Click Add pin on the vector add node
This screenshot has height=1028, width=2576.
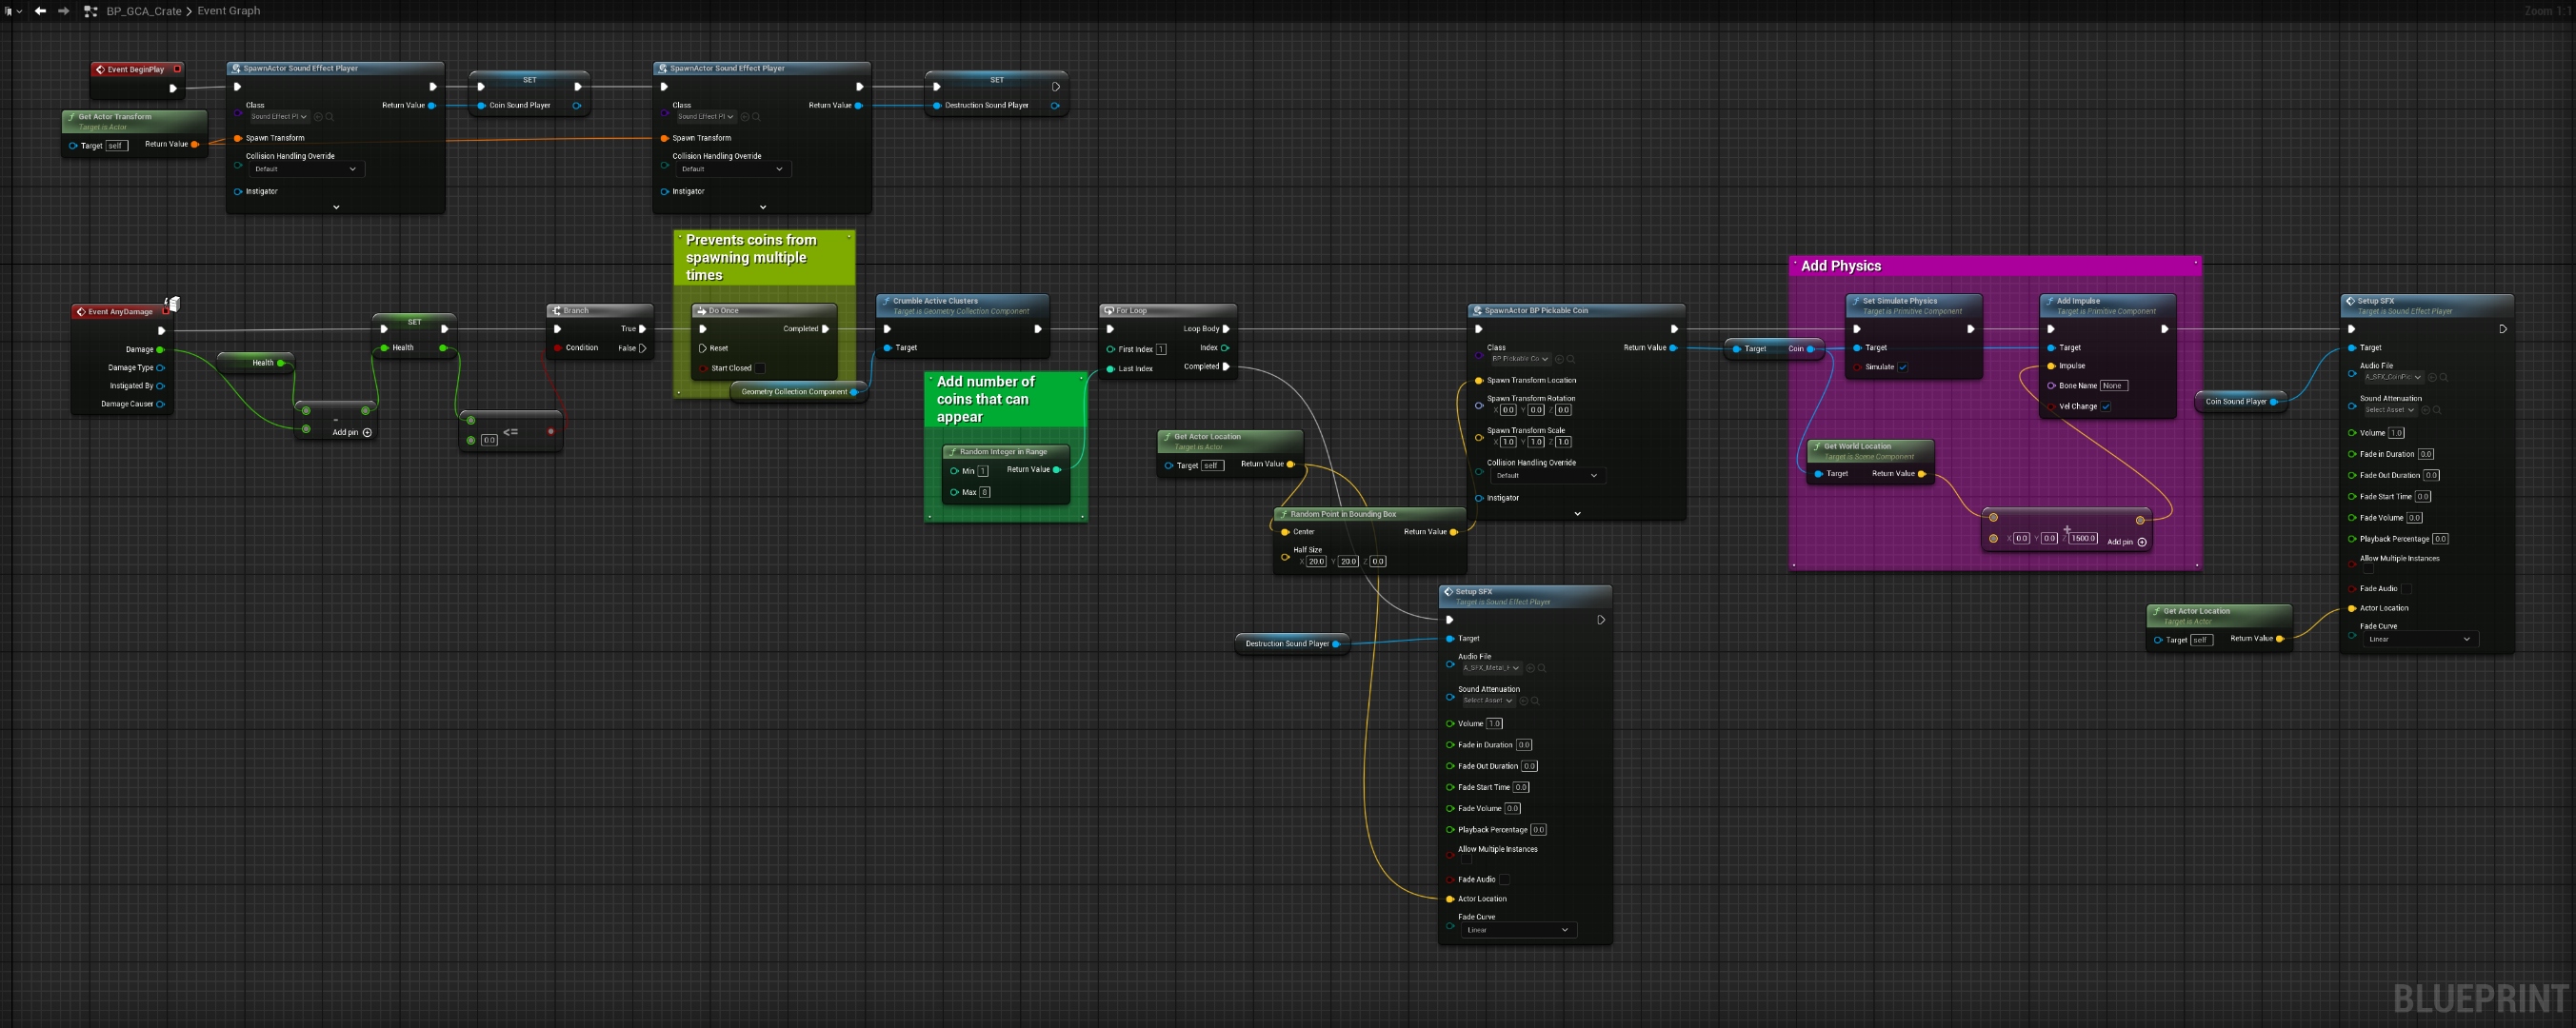click(2127, 541)
